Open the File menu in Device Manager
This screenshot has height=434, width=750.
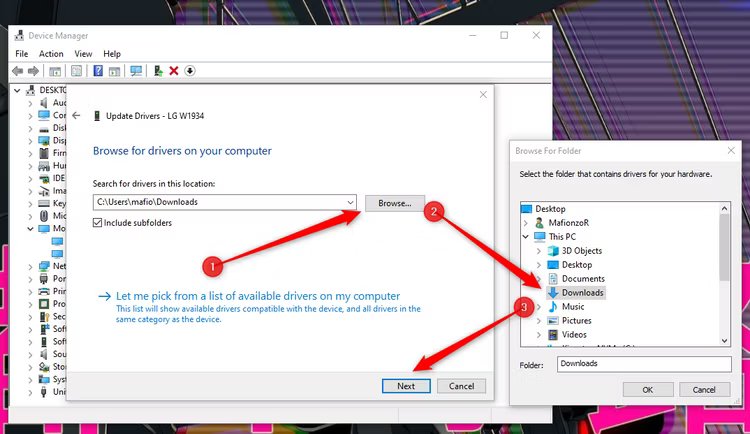pyautogui.click(x=22, y=54)
